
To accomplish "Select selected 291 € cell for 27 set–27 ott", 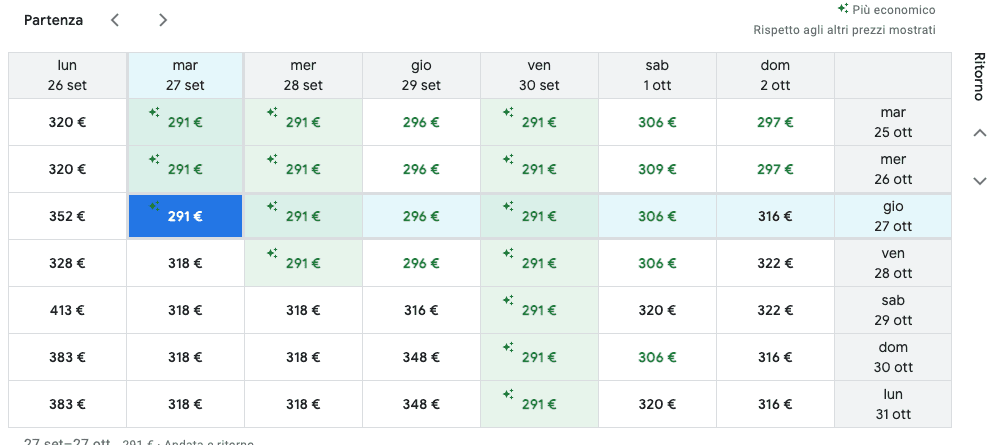I will click(x=185, y=216).
